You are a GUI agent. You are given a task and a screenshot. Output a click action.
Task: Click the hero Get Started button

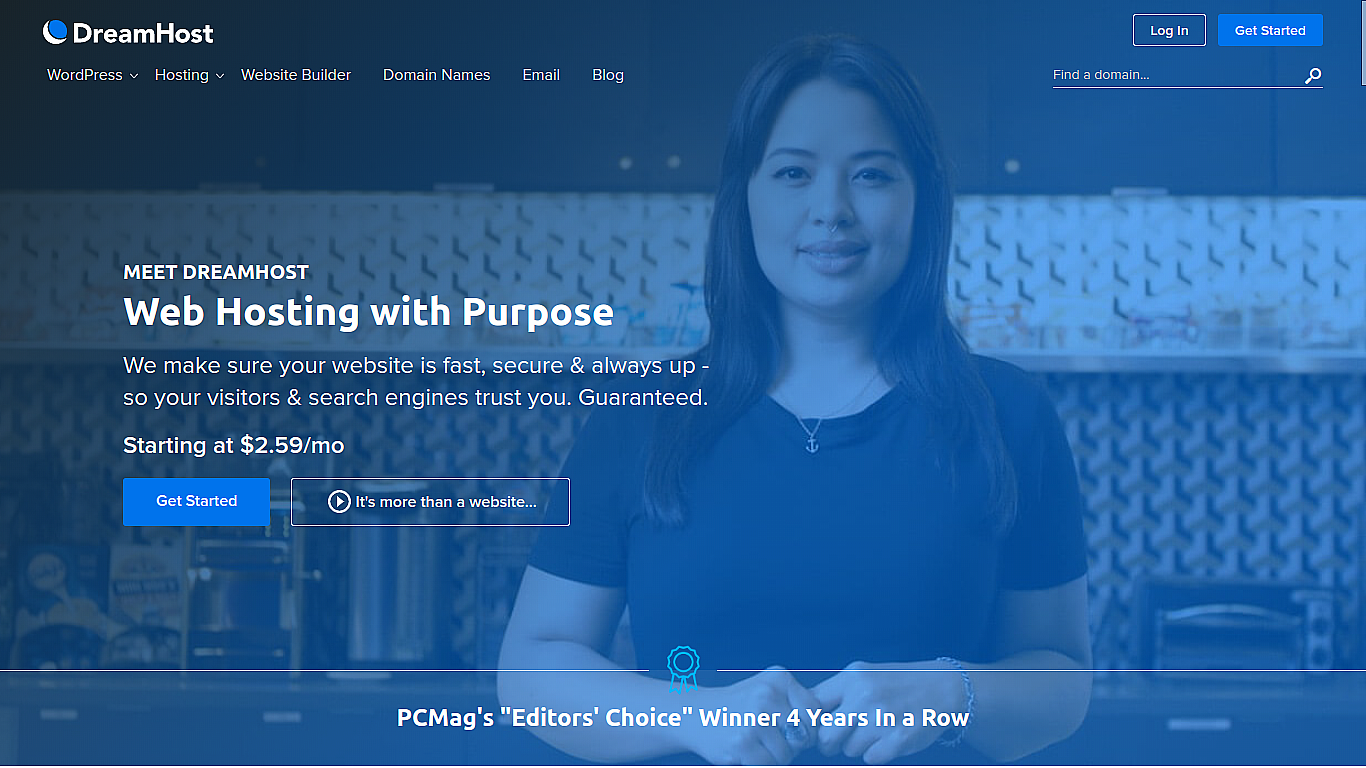[196, 502]
